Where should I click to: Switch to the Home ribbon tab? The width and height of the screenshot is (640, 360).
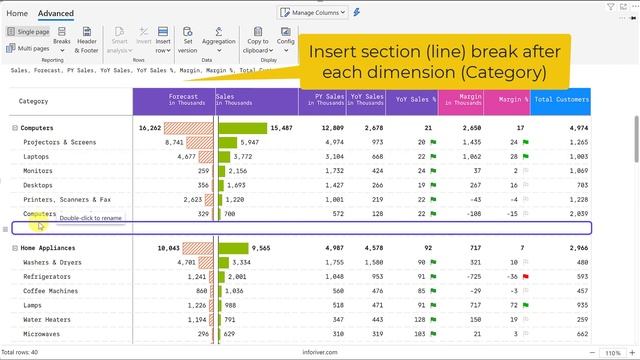[x=17, y=13]
